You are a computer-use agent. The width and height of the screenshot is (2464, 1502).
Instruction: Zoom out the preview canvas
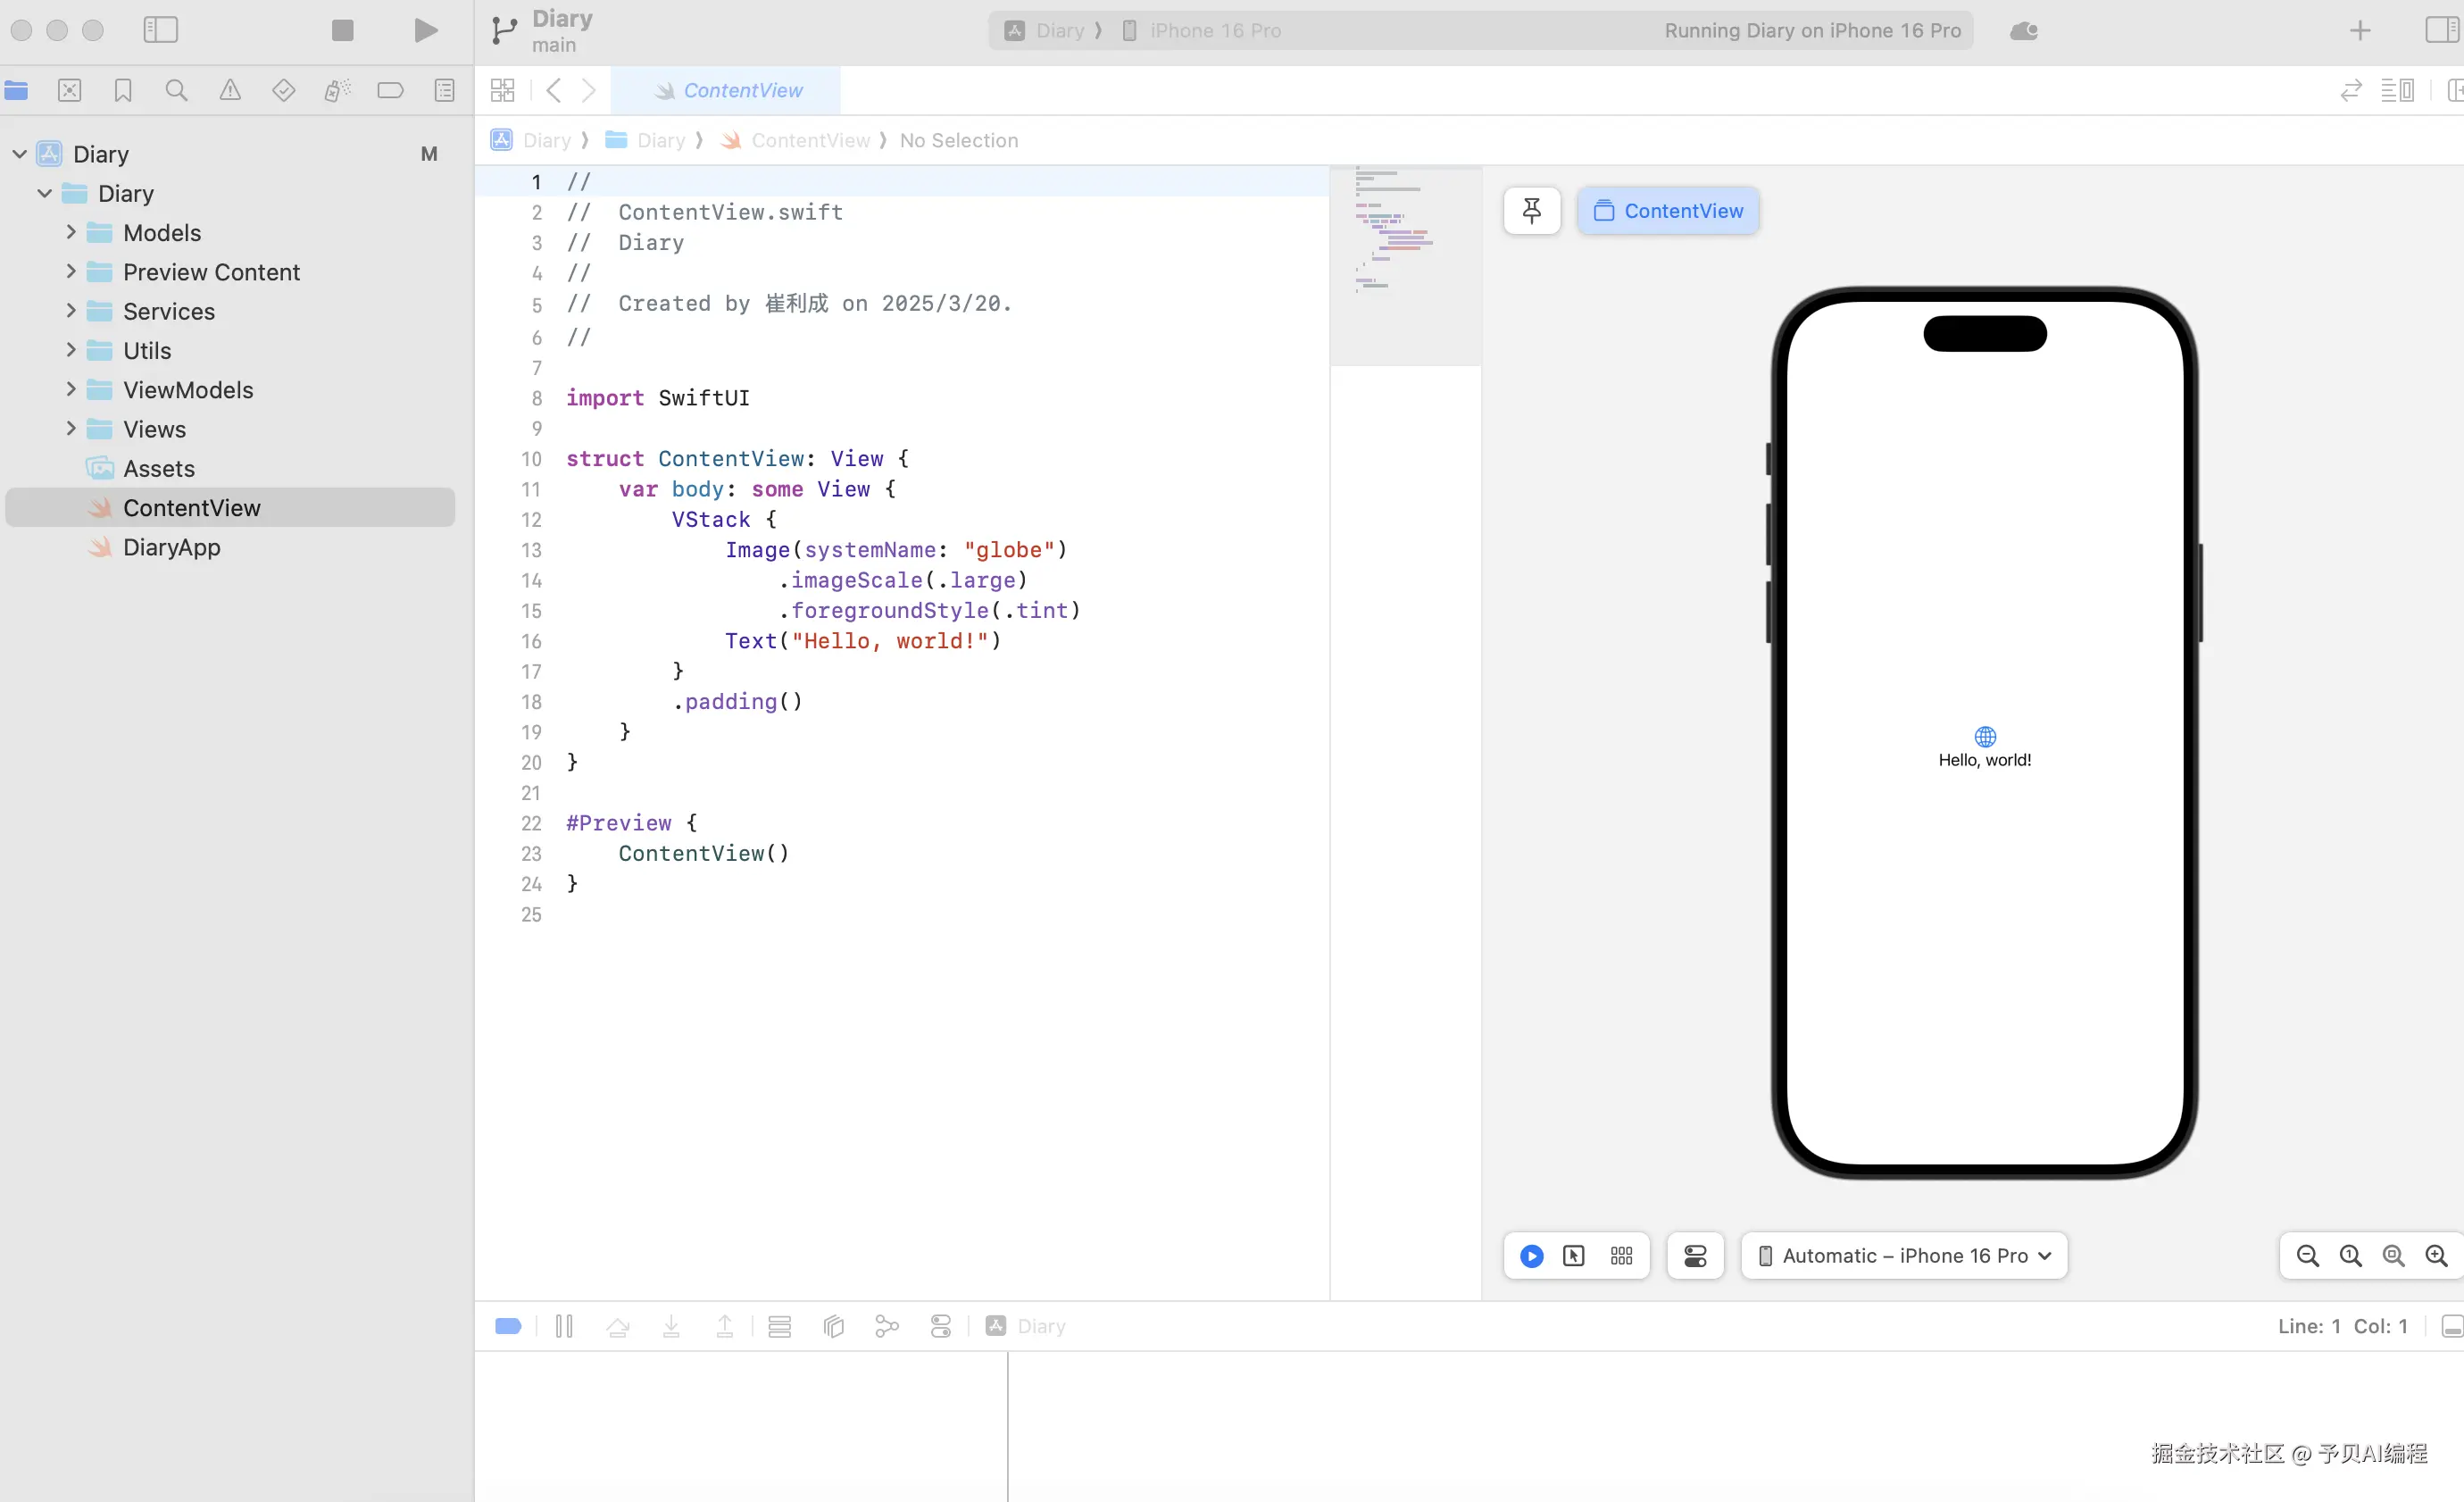pyautogui.click(x=2307, y=1255)
